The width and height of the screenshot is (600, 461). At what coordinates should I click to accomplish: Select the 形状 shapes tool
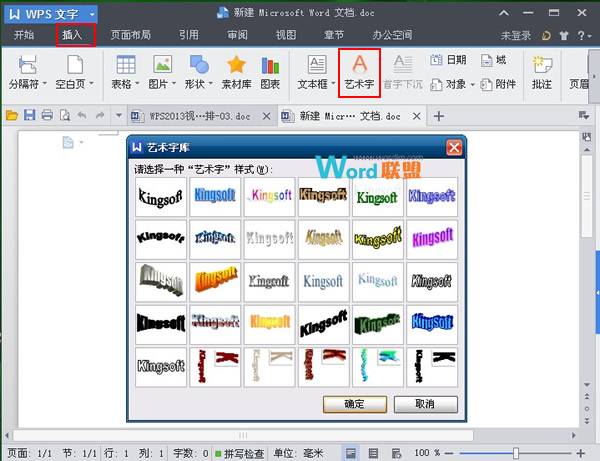[199, 64]
